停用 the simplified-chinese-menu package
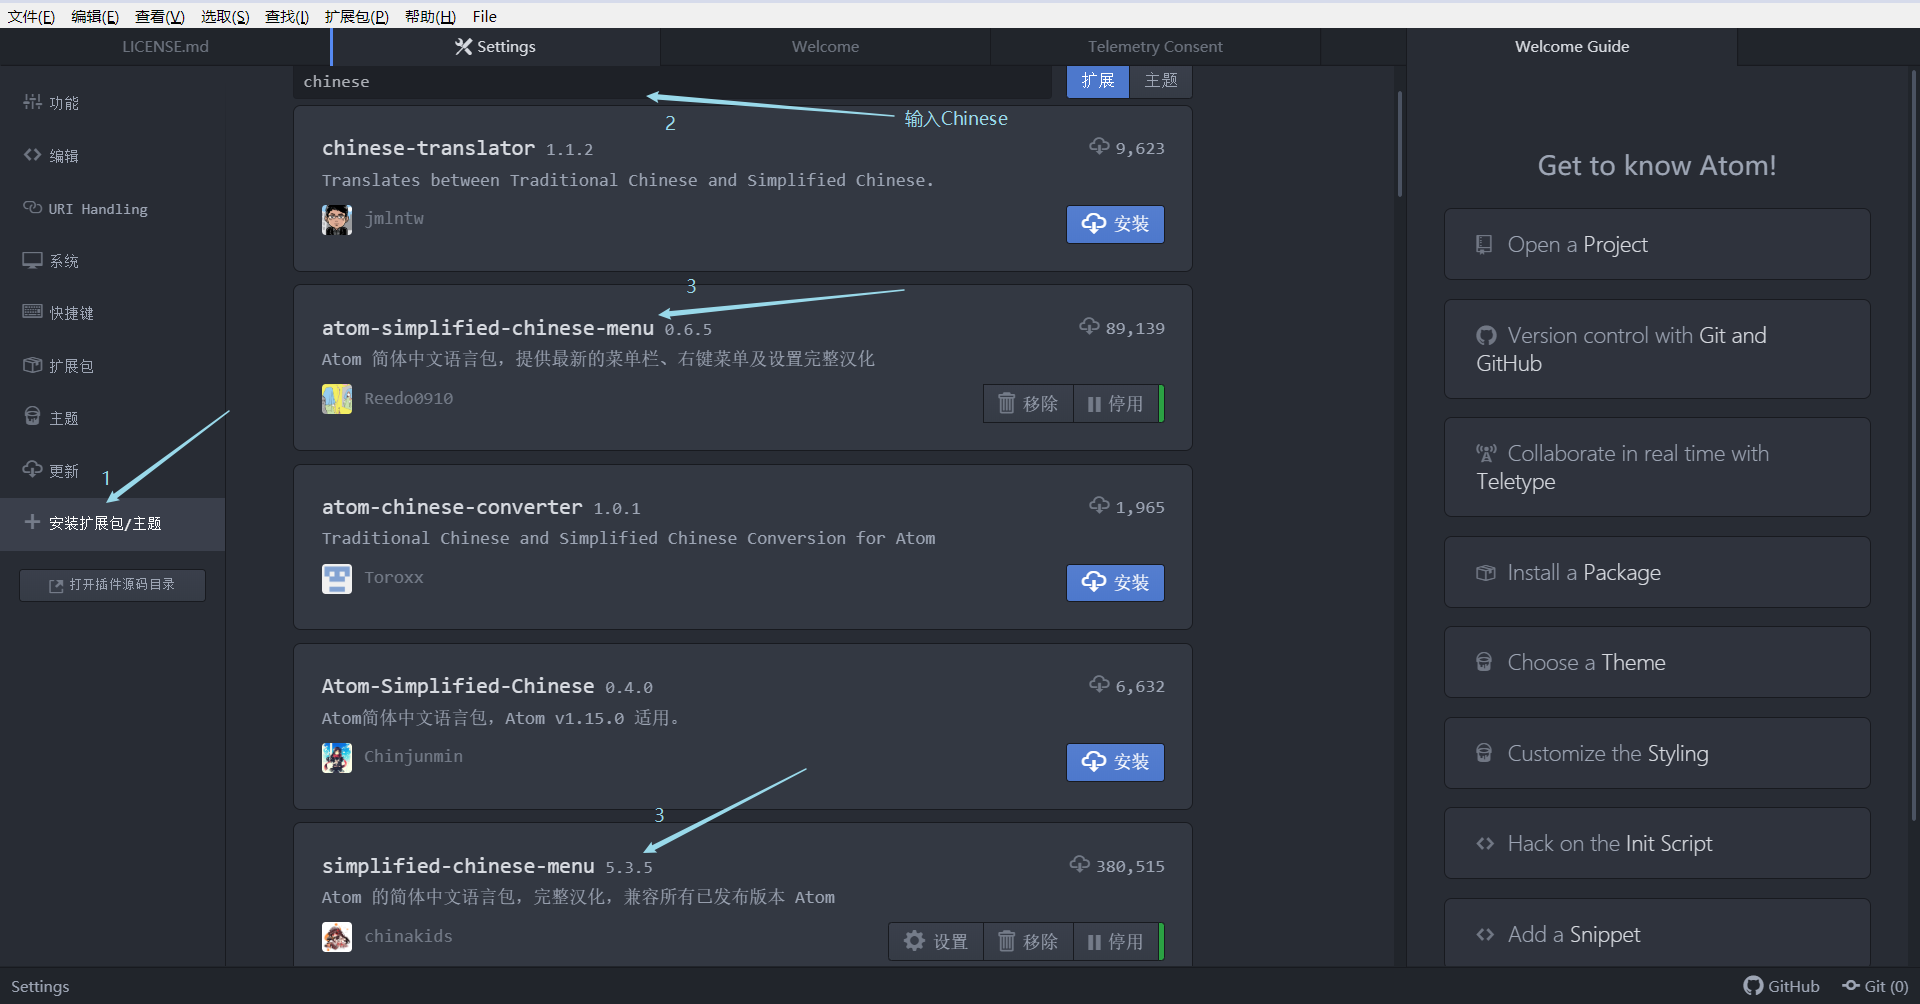Viewport: 1920px width, 1004px height. tap(1119, 941)
